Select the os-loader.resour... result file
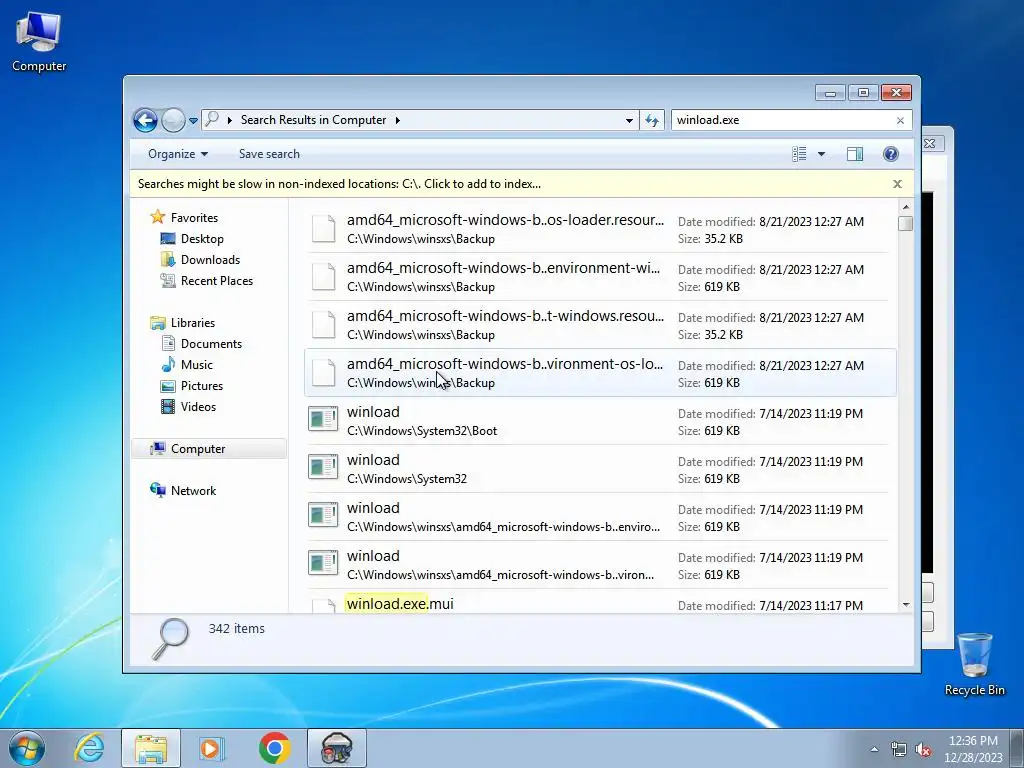This screenshot has width=1024, height=768. [598, 229]
